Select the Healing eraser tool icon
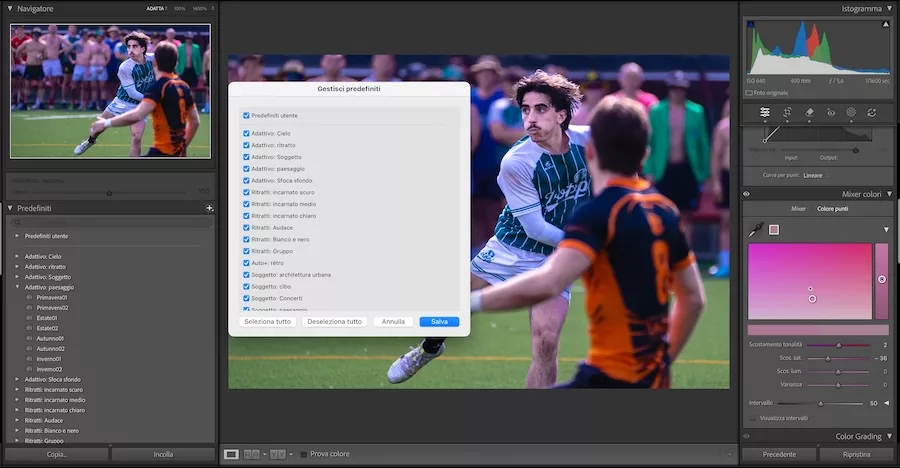Screen dimensions: 900x468 809,113
